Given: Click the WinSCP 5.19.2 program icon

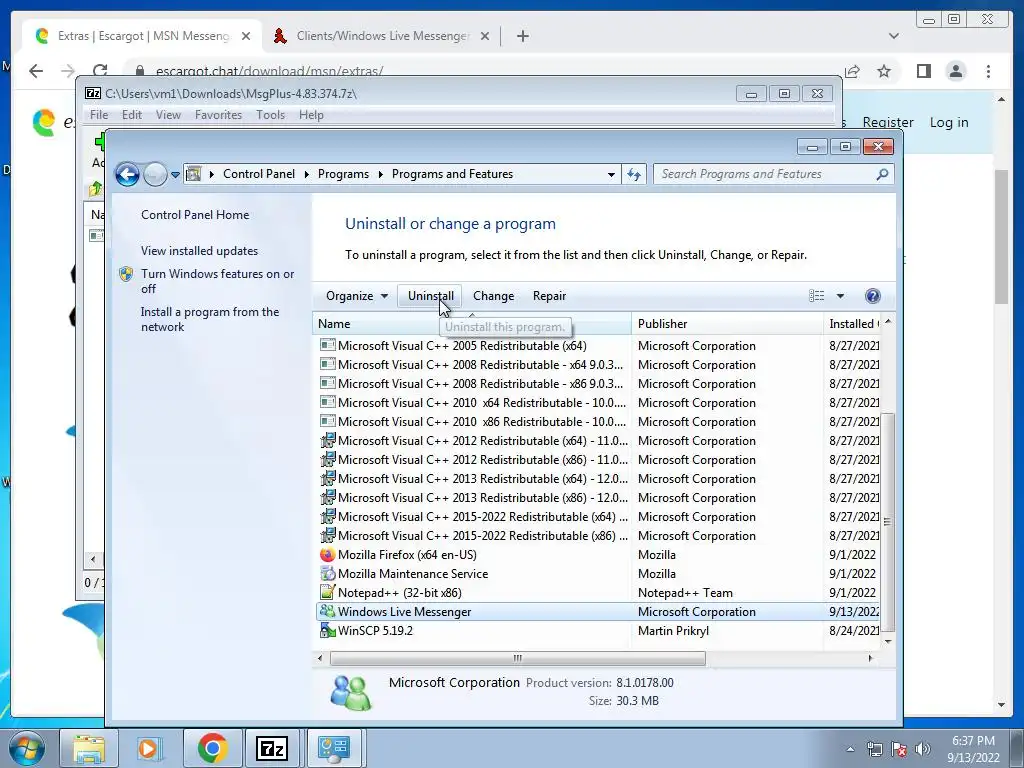Looking at the screenshot, I should coord(327,630).
